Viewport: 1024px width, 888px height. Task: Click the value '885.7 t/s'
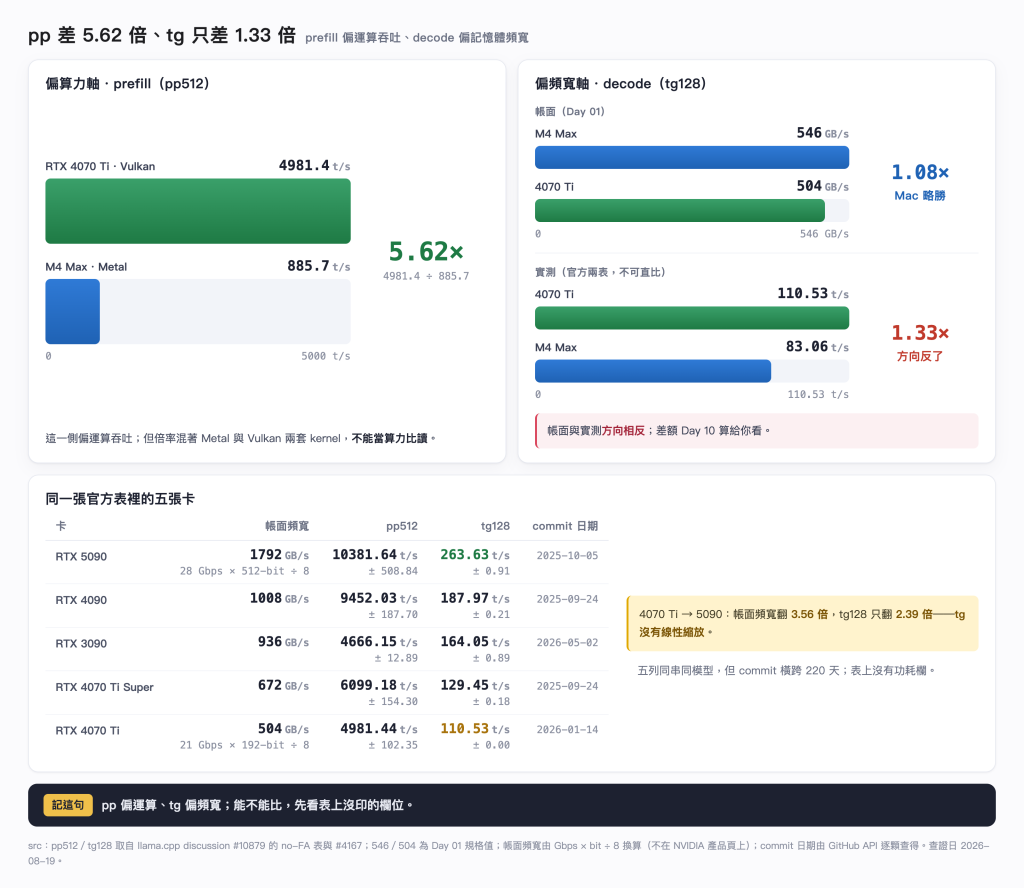tap(319, 266)
